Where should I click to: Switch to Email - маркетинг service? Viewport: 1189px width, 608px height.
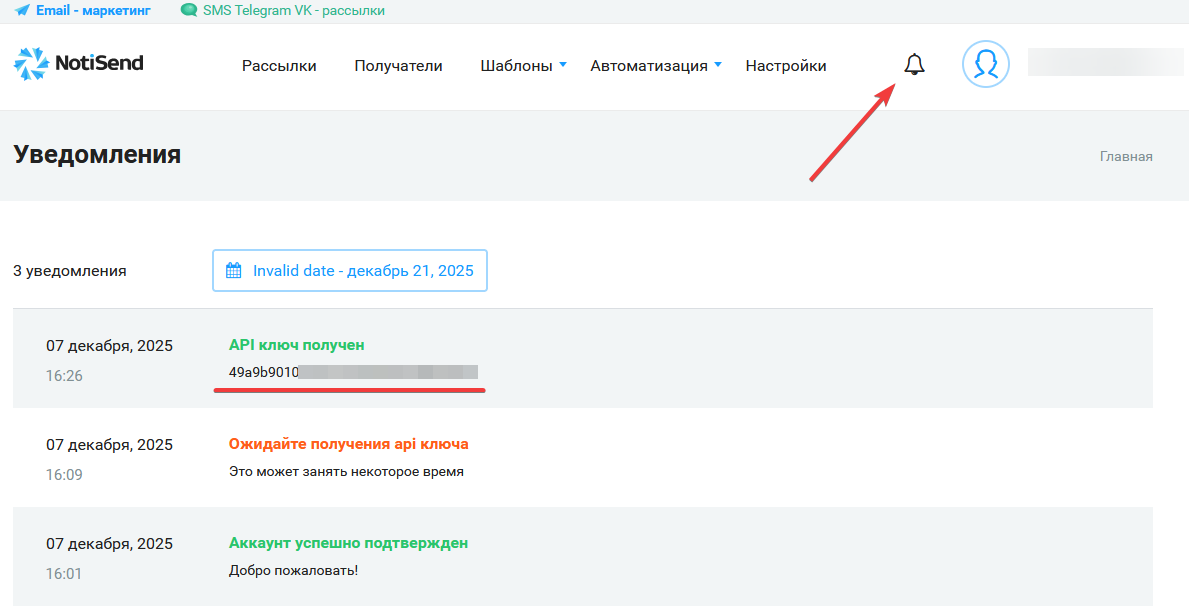click(93, 11)
